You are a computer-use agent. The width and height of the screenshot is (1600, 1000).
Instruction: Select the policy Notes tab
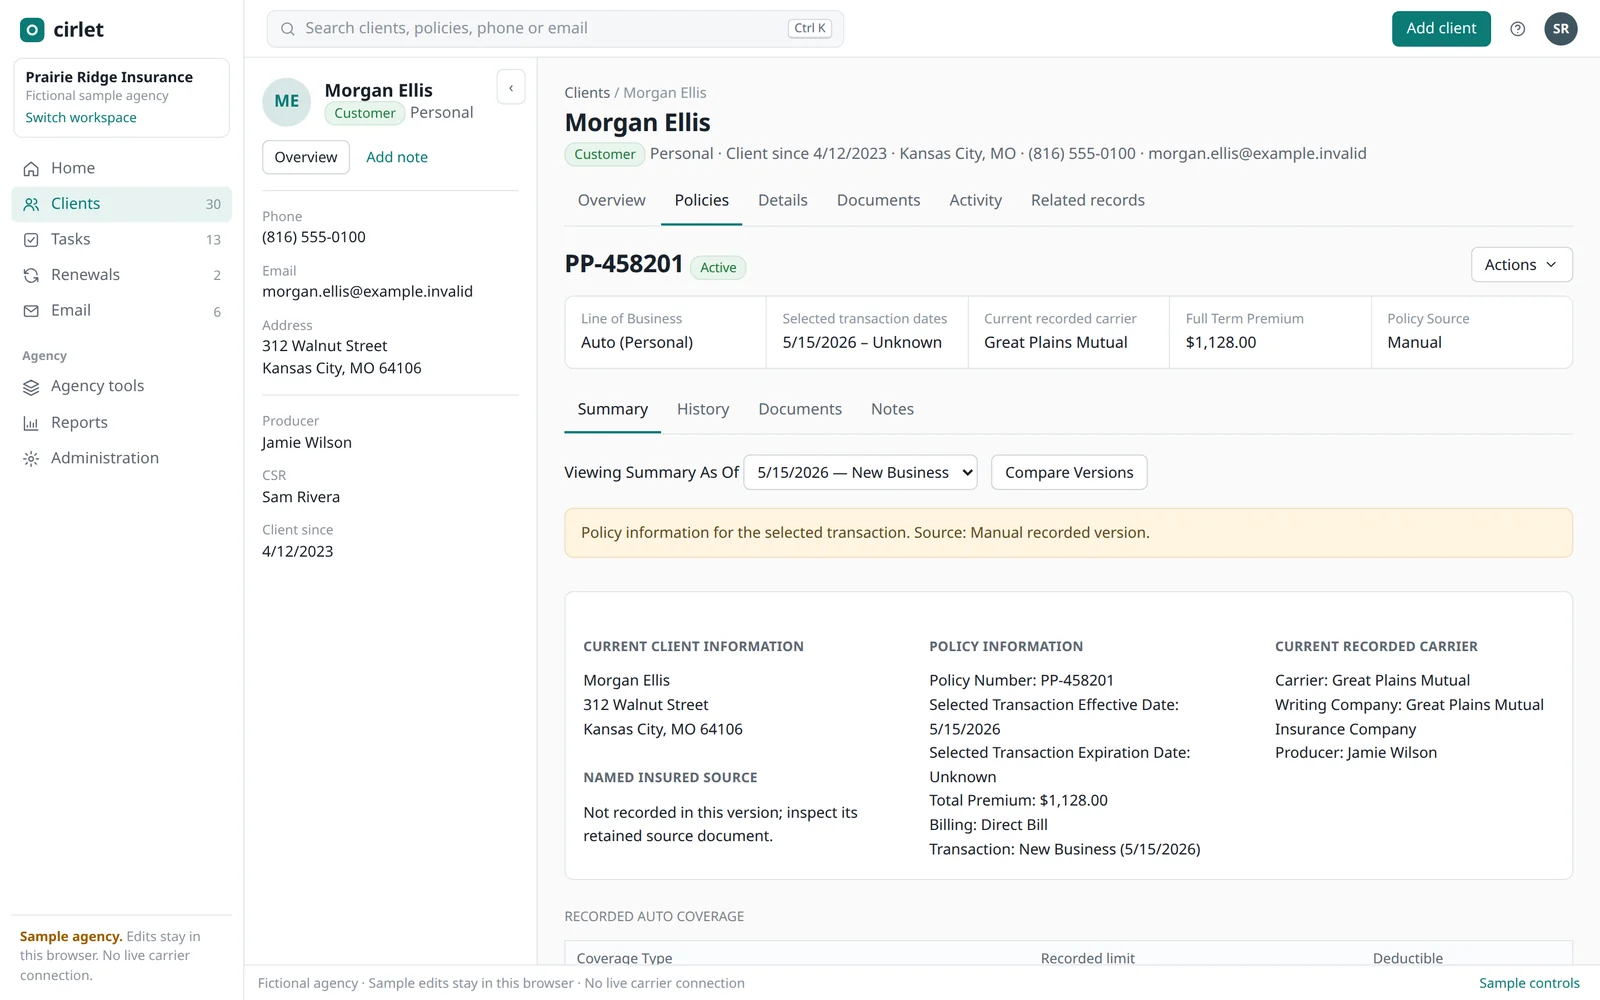(x=892, y=409)
